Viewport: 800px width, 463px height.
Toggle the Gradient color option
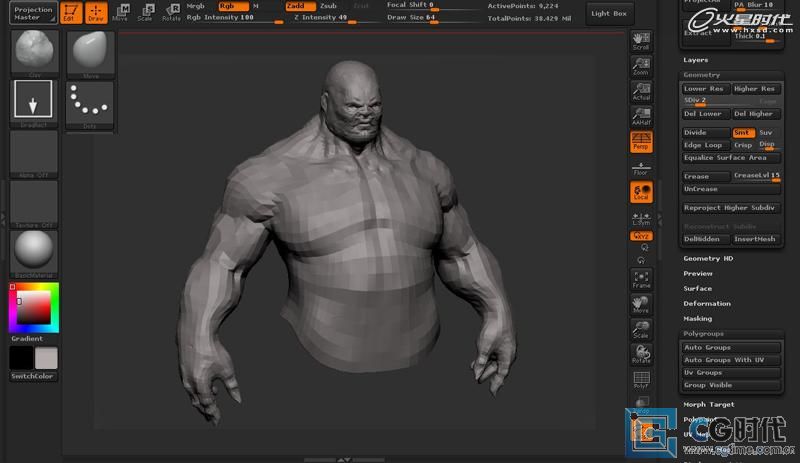pos(27,338)
